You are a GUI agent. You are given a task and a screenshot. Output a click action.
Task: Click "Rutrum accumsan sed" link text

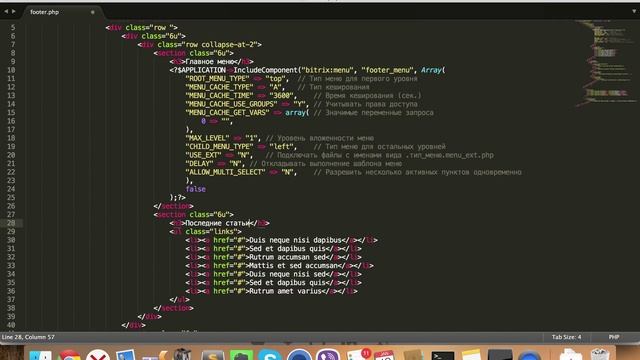point(287,258)
